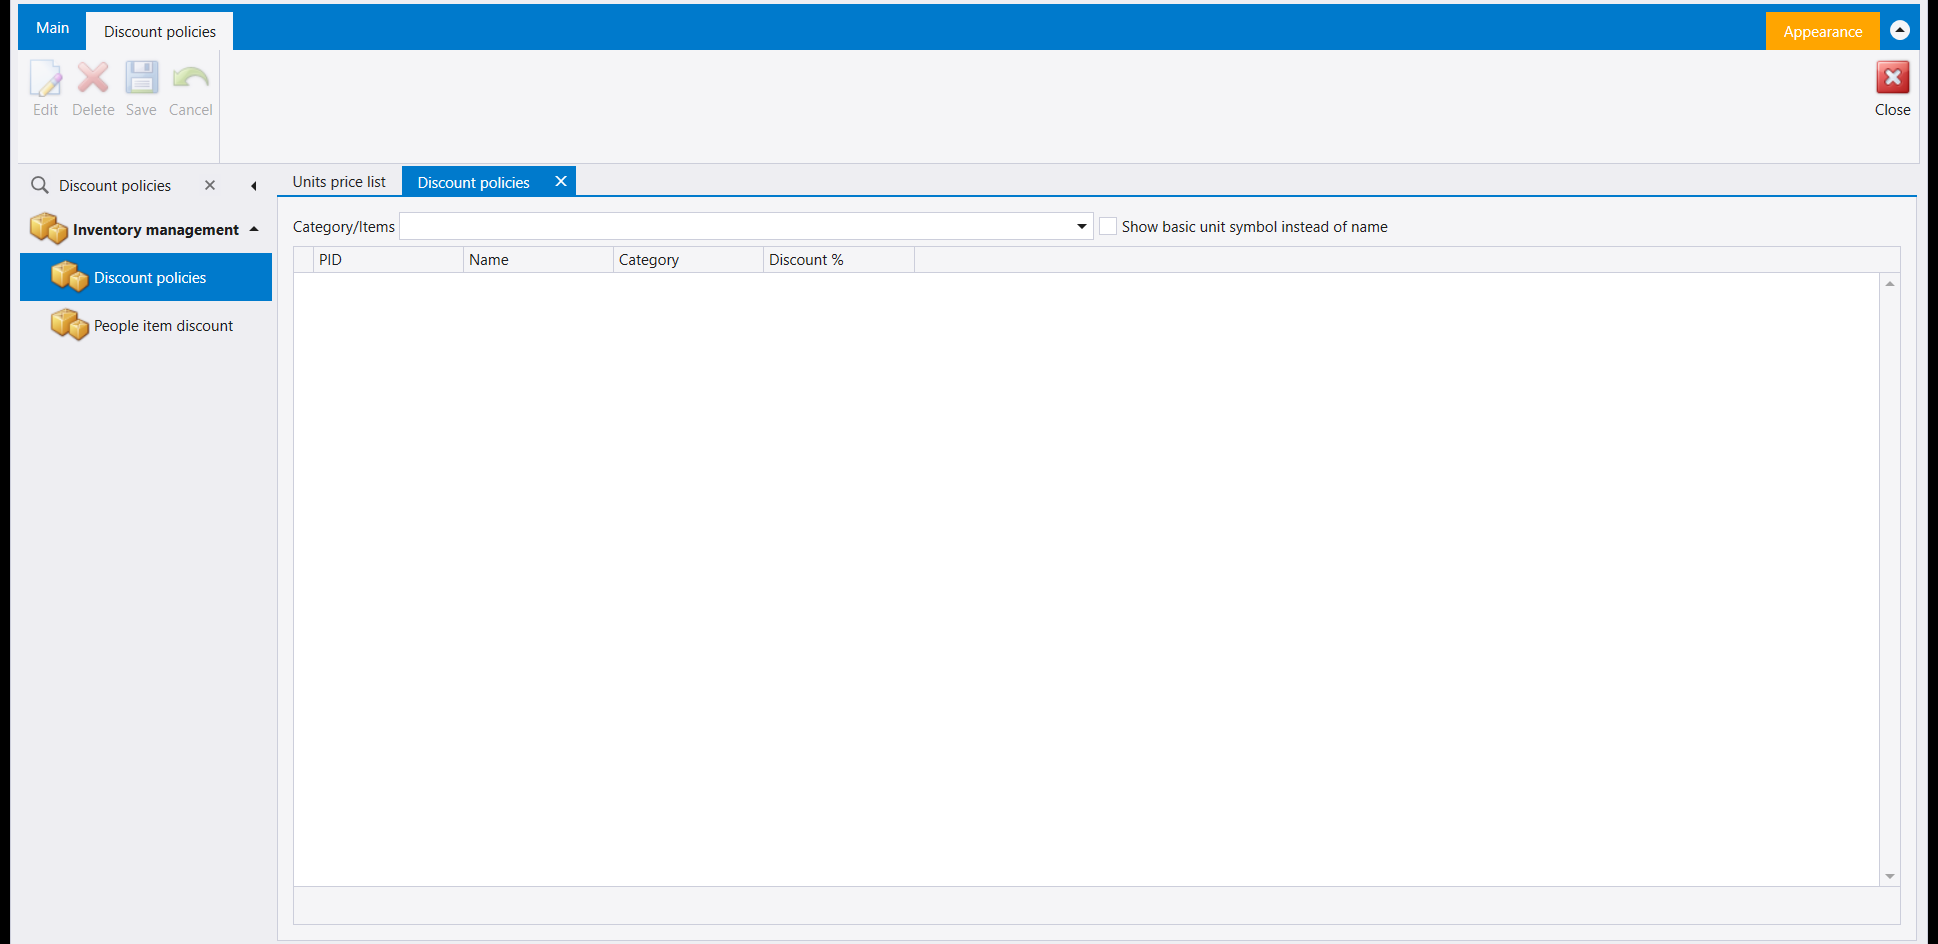The height and width of the screenshot is (944, 1938).
Task: Click the search magnifier icon in sidebar
Action: pyautogui.click(x=40, y=185)
